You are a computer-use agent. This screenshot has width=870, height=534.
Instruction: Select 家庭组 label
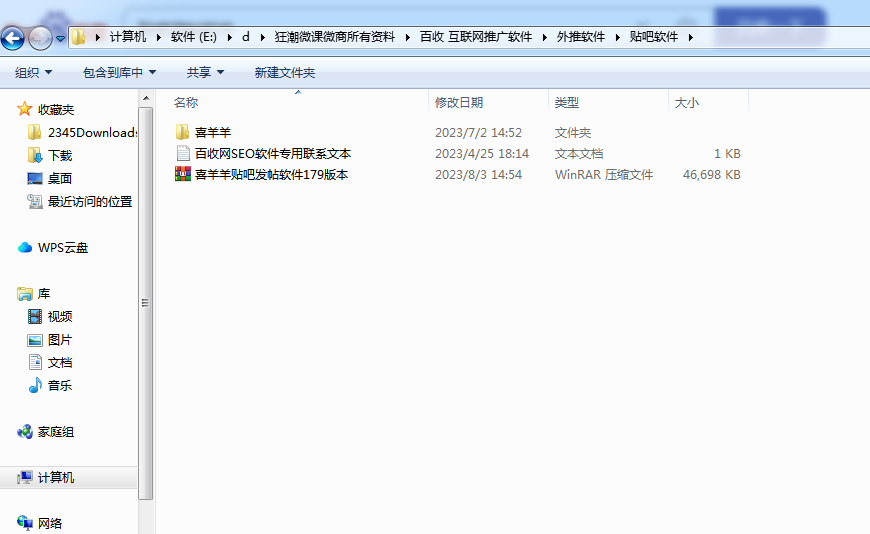point(56,431)
